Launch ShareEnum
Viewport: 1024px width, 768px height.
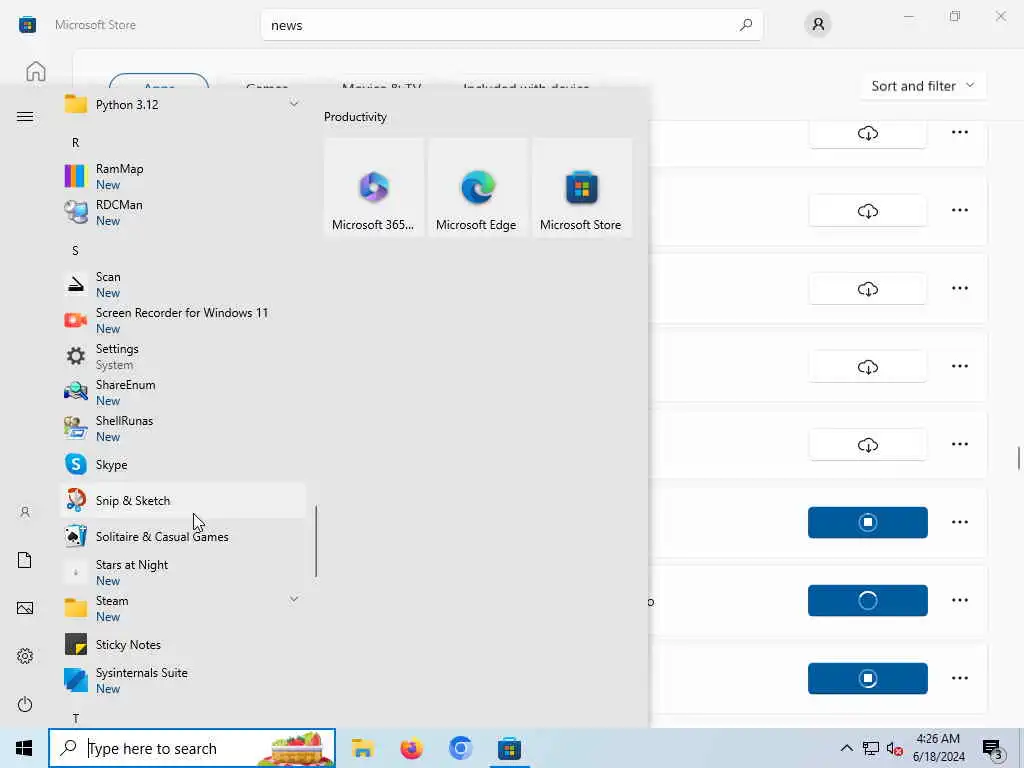(183, 392)
